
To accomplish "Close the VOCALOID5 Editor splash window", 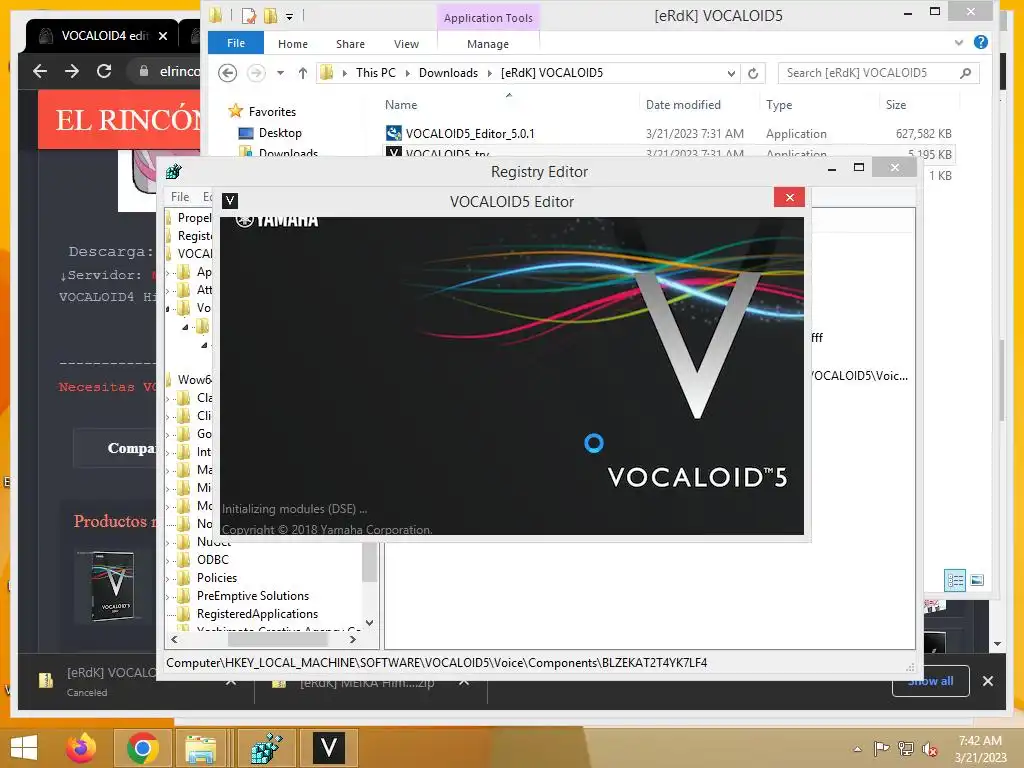I will pos(789,197).
